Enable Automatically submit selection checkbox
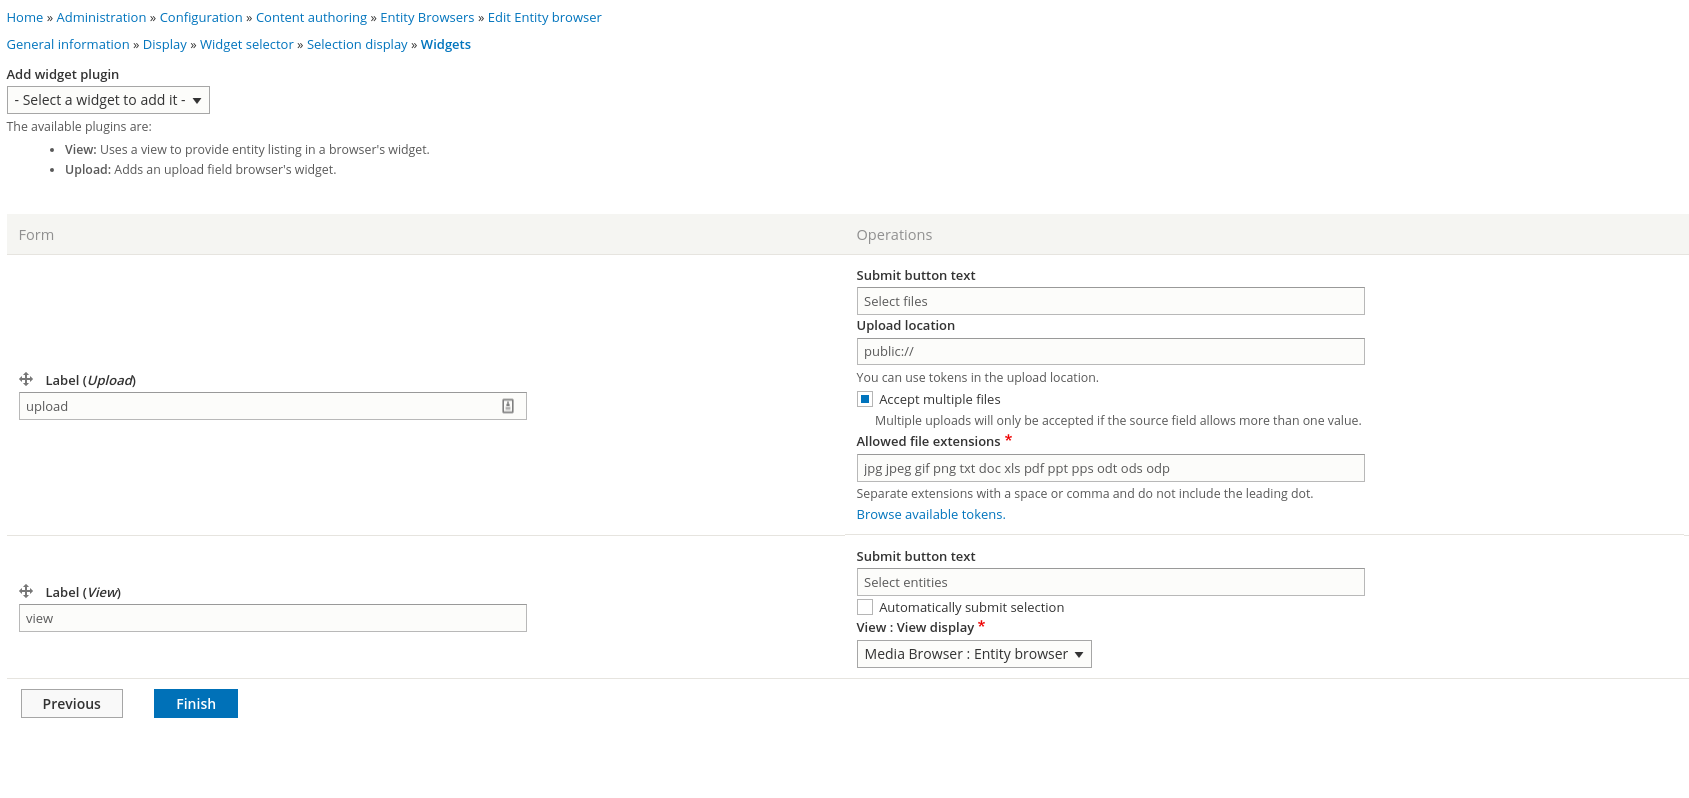Viewport: 1689px width, 798px height. [x=865, y=607]
